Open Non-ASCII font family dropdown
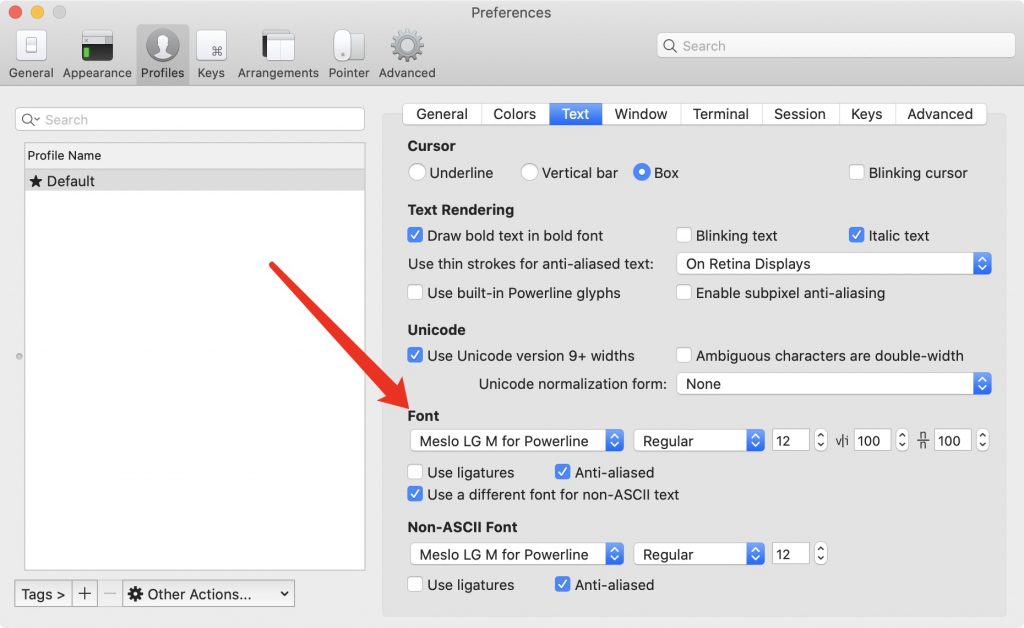The image size is (1024, 628). tap(517, 554)
